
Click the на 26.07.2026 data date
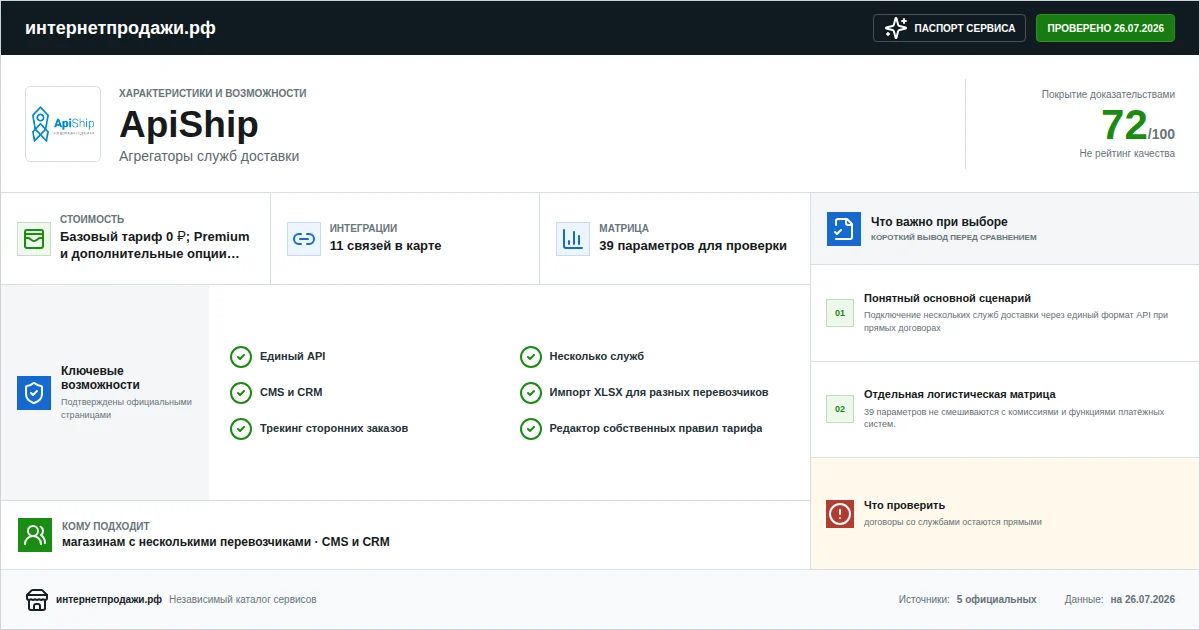[1142, 600]
